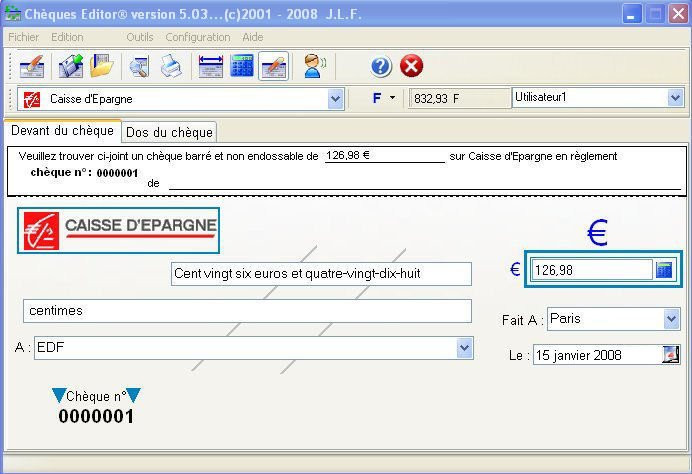Click the print preview magnifier icon
Viewport: 692px width, 474px height.
[139, 67]
